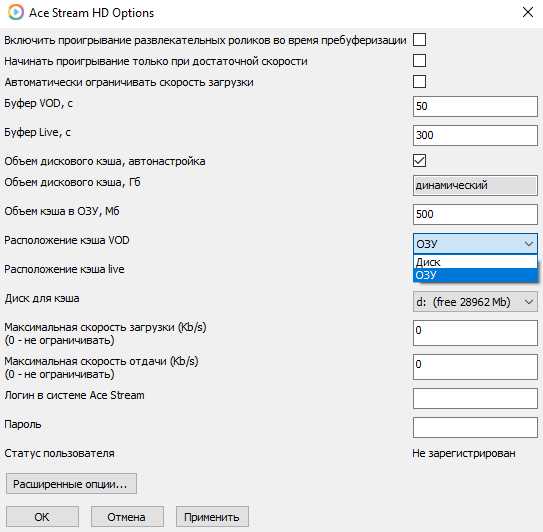
Task: Close the Ace Stream HD Options dialog
Action: 528,12
